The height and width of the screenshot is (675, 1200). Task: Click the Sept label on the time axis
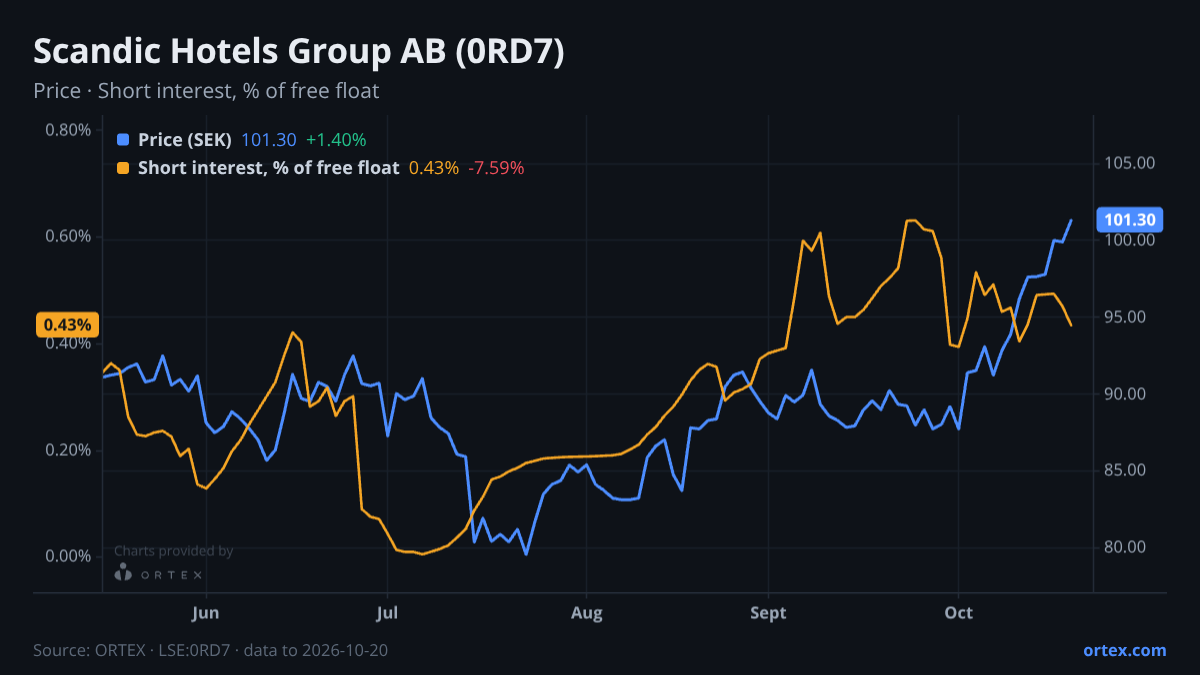pyautogui.click(x=768, y=613)
